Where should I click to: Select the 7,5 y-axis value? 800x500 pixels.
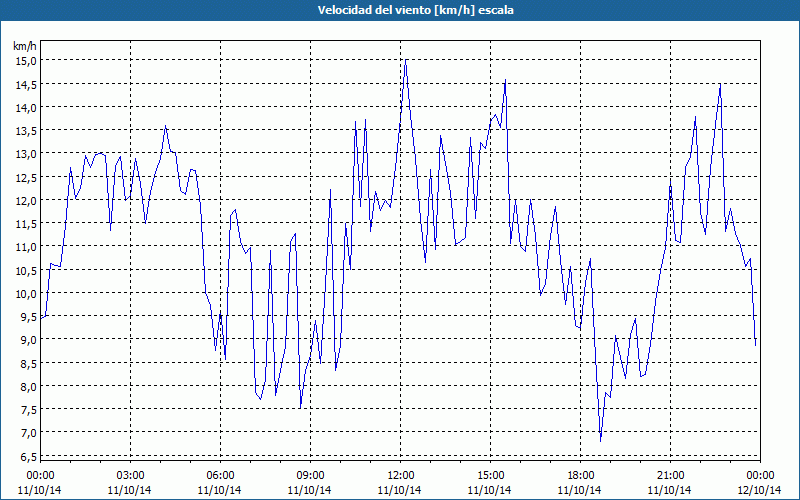28,410
